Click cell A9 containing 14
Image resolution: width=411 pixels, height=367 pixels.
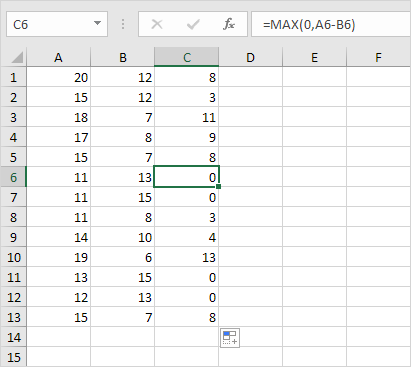tap(58, 237)
